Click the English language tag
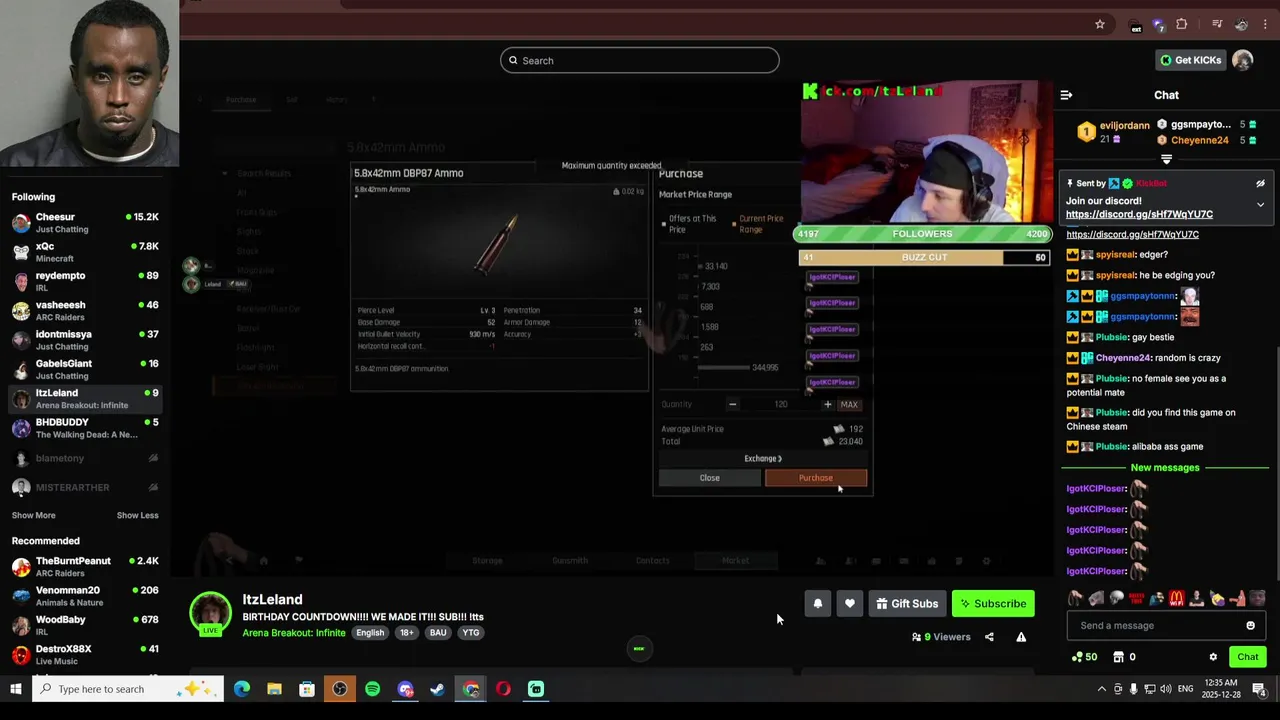Screen dimensions: 1280x720 pos(370,633)
